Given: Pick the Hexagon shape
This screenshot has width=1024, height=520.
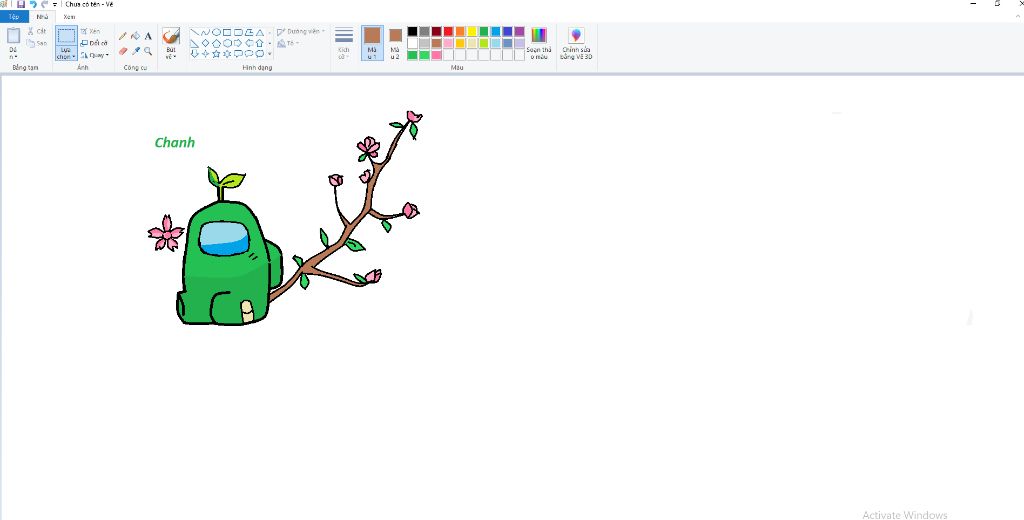Looking at the screenshot, I should pos(227,43).
